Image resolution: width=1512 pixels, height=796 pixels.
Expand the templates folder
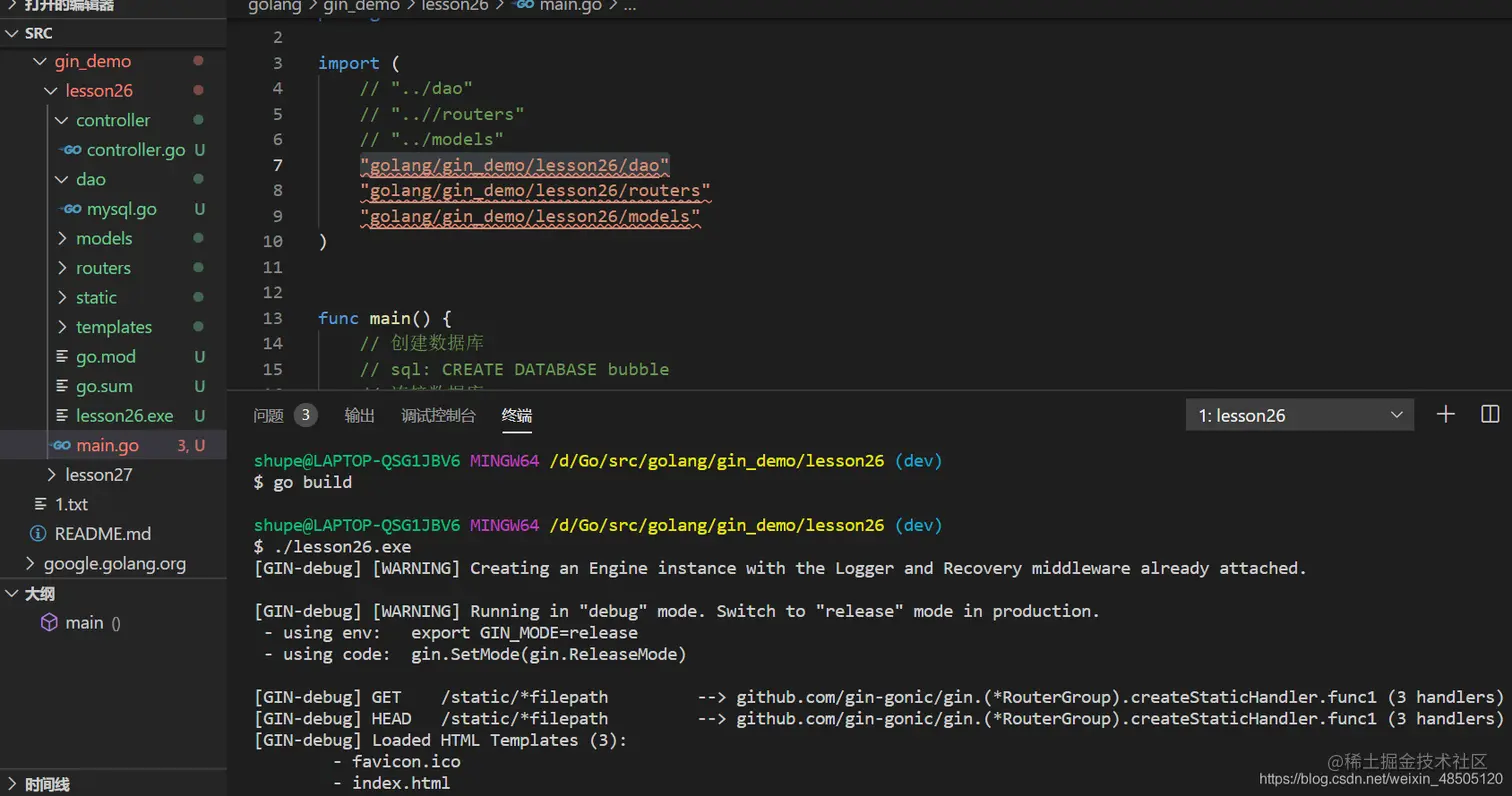[x=62, y=327]
